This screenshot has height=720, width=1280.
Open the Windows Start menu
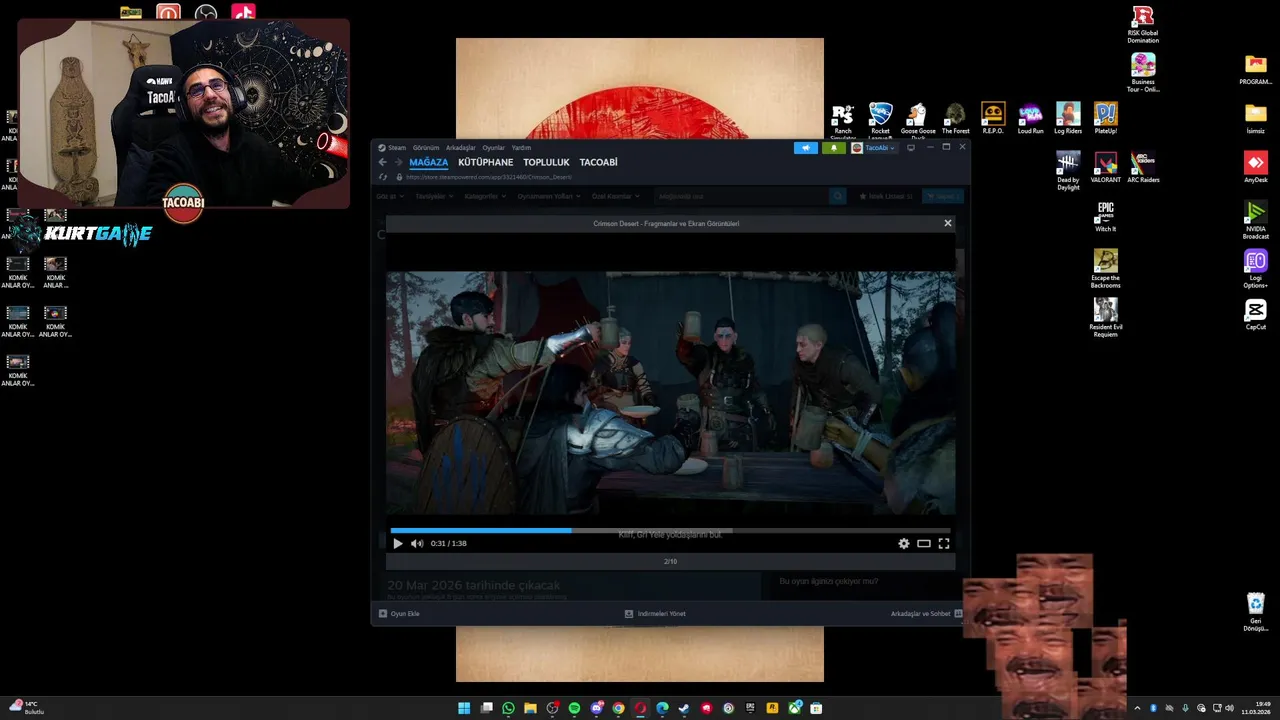[x=464, y=708]
